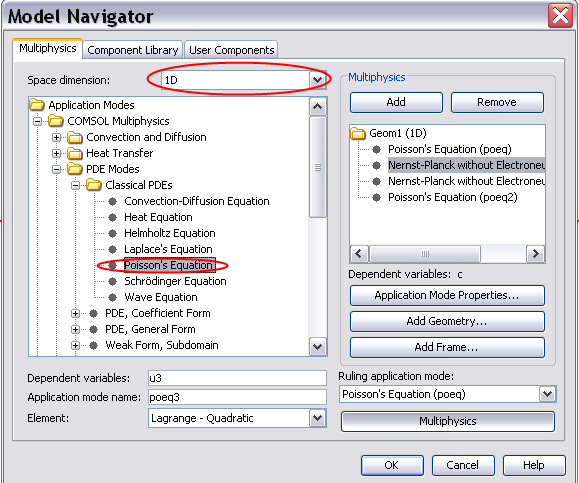Click the Multiphysics list scroll right arrow
The height and width of the screenshot is (483, 579).
click(x=535, y=254)
